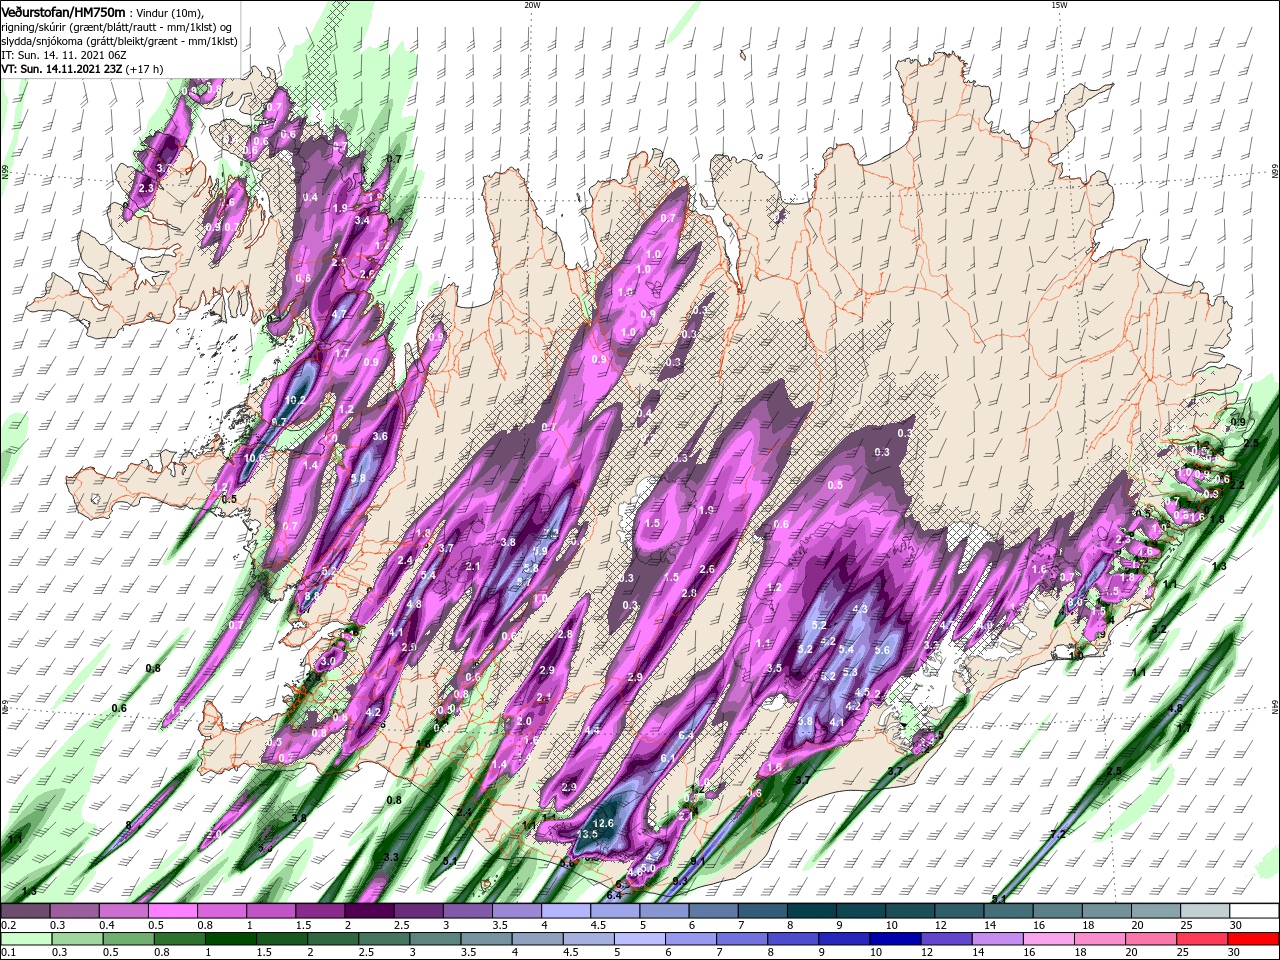
Task: Pick the bright pink 0.5 swatch on the upper scale
Action: (x=173, y=911)
